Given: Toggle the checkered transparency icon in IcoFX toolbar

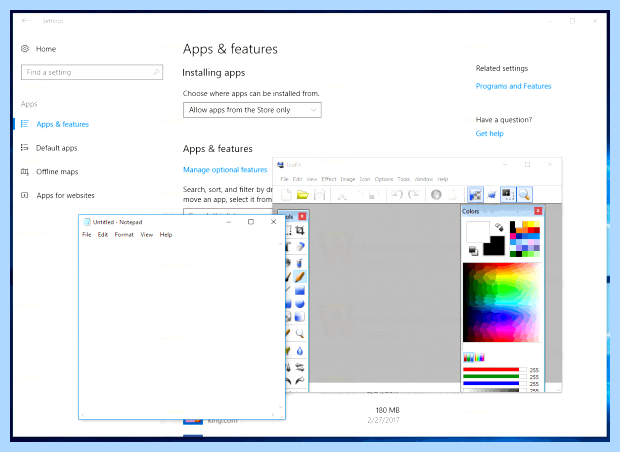Looking at the screenshot, I should pyautogui.click(x=475, y=195).
